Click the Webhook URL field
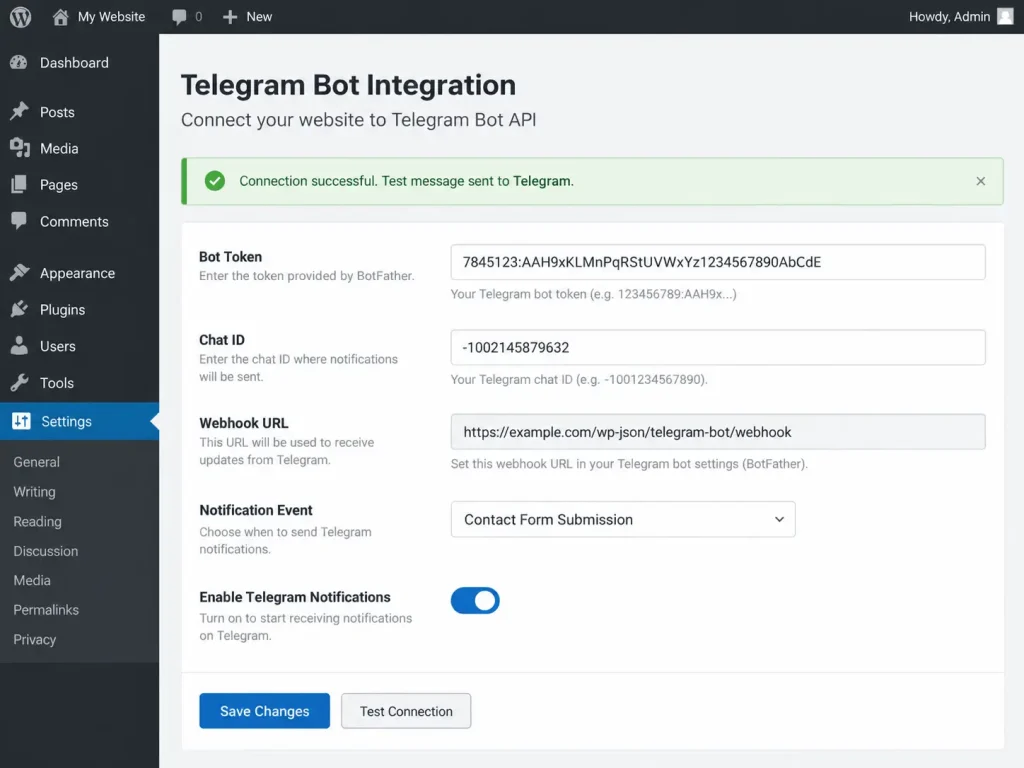1024x768 pixels. click(x=718, y=432)
